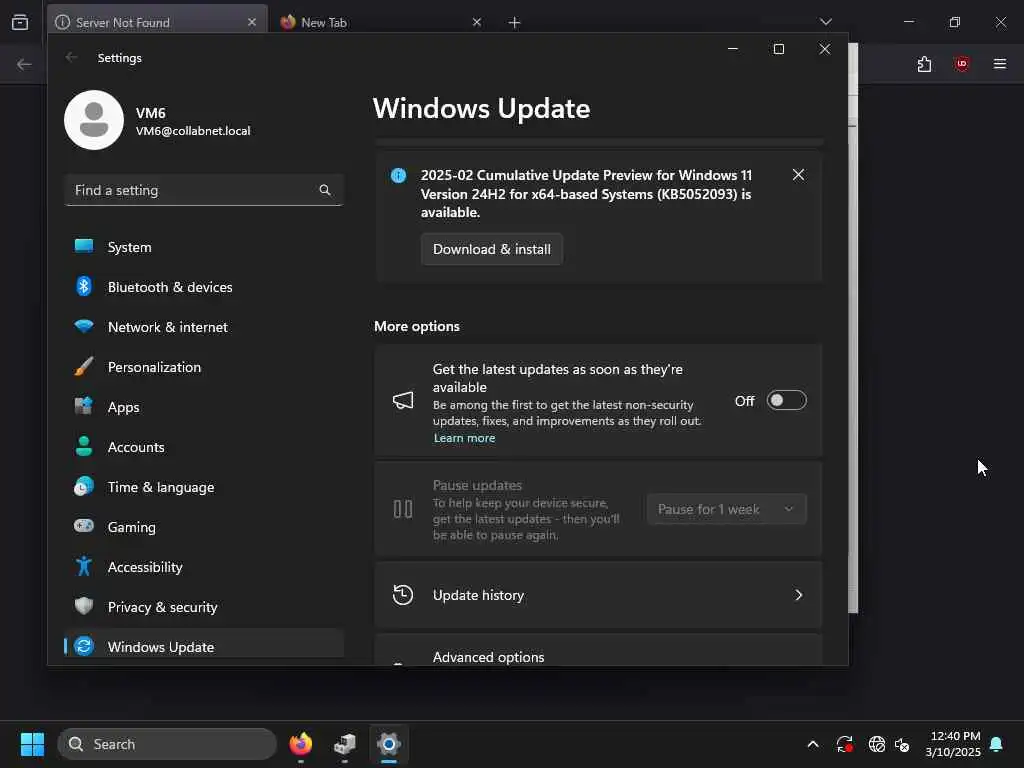The image size is (1024, 768).
Task: Open Time & language settings
Action: coord(204,487)
